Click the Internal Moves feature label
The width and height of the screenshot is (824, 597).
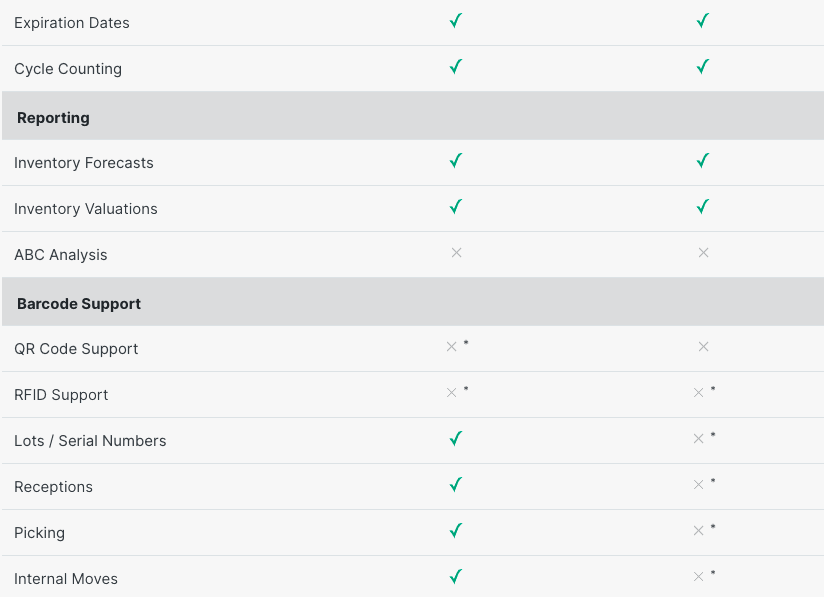tap(66, 579)
